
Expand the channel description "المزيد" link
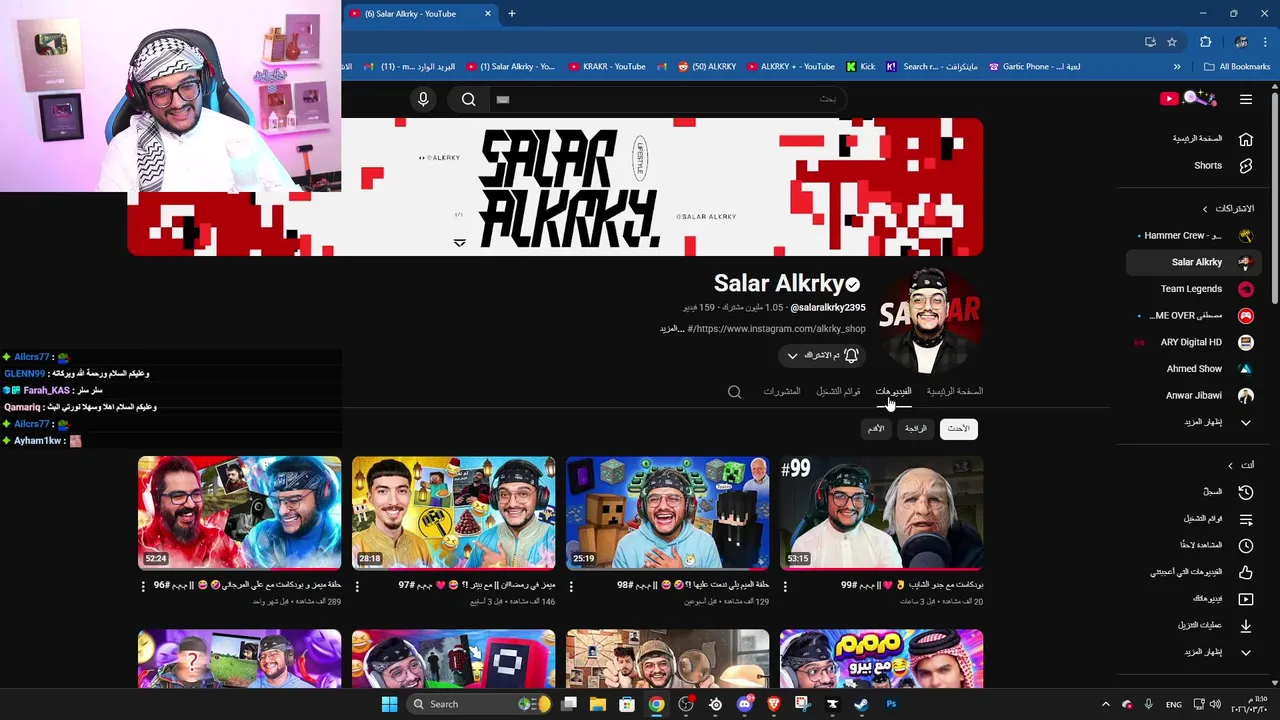tap(672, 328)
